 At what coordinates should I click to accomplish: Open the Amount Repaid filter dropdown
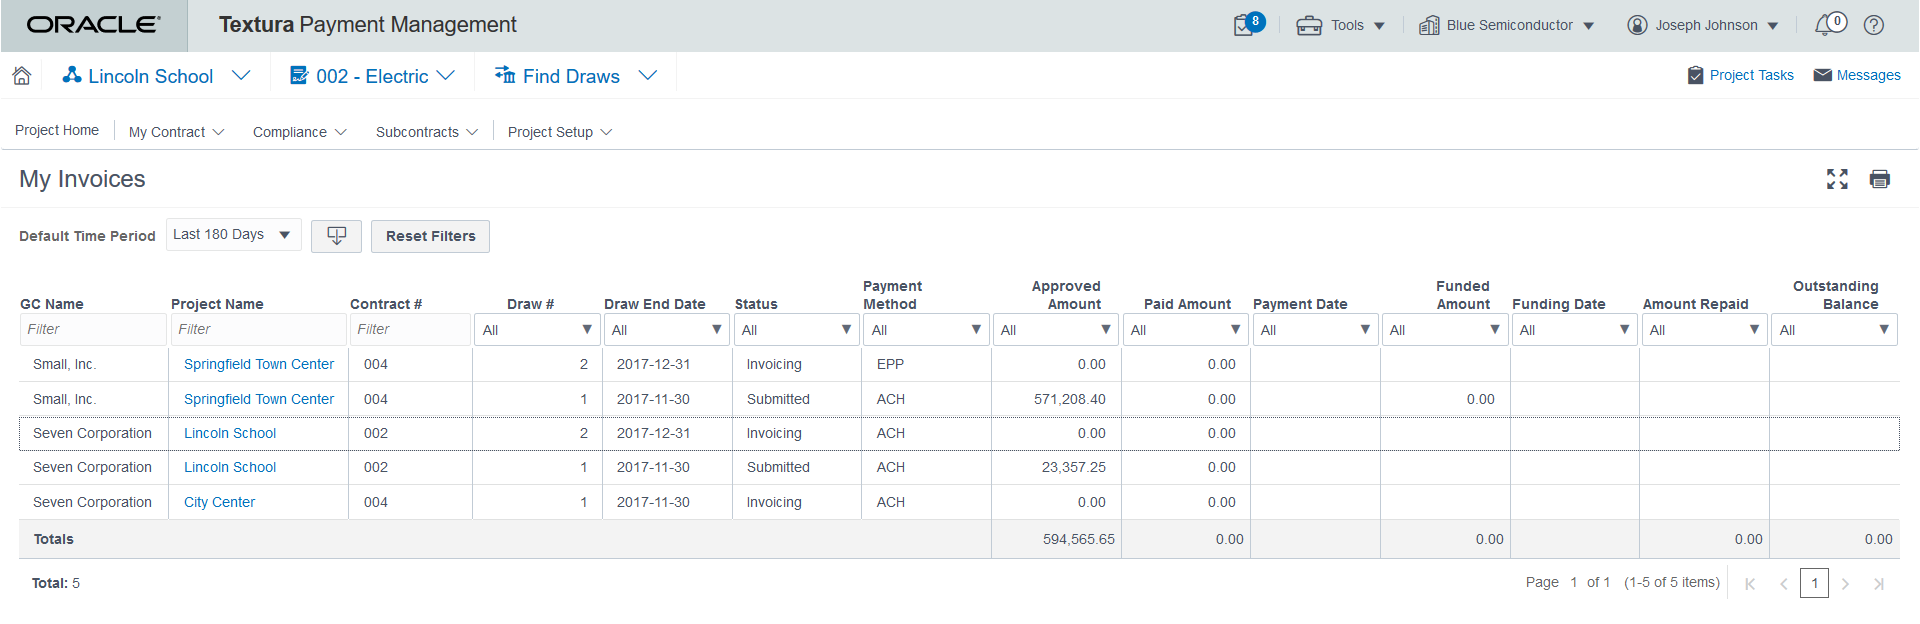click(1704, 330)
